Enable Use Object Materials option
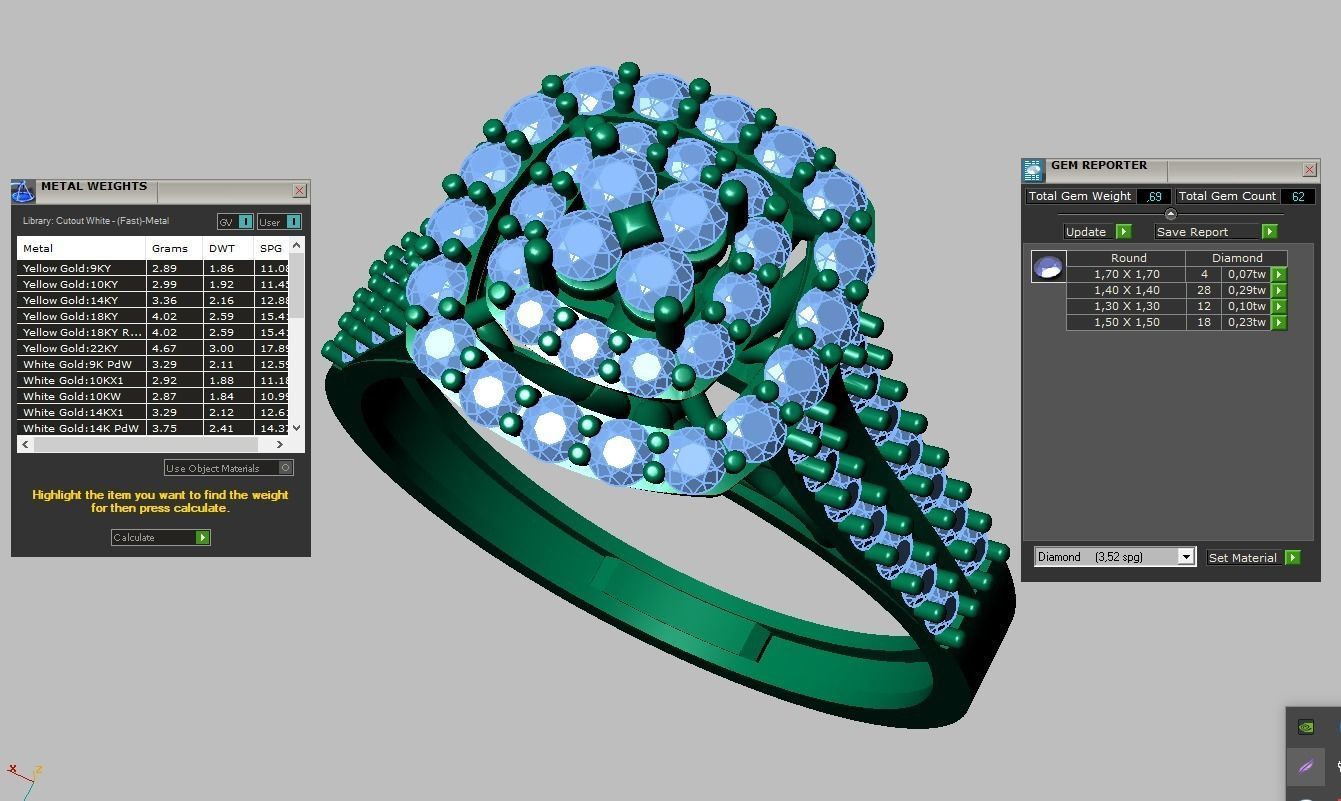 228,468
